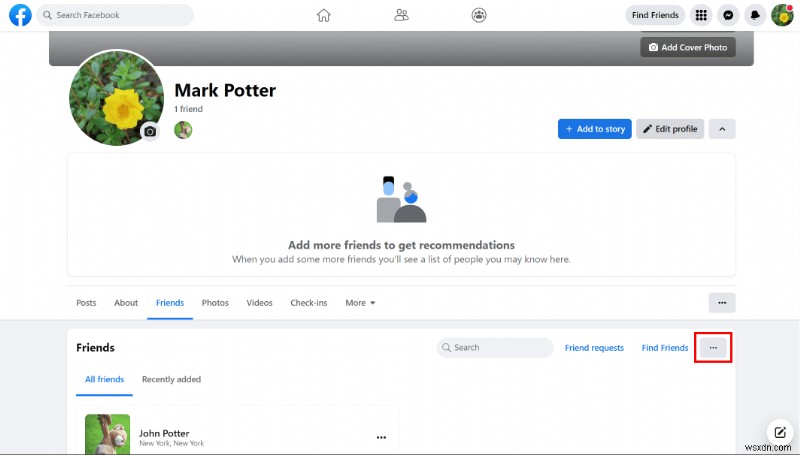The width and height of the screenshot is (800, 455).
Task: Switch to the Videos tab
Action: 259,303
